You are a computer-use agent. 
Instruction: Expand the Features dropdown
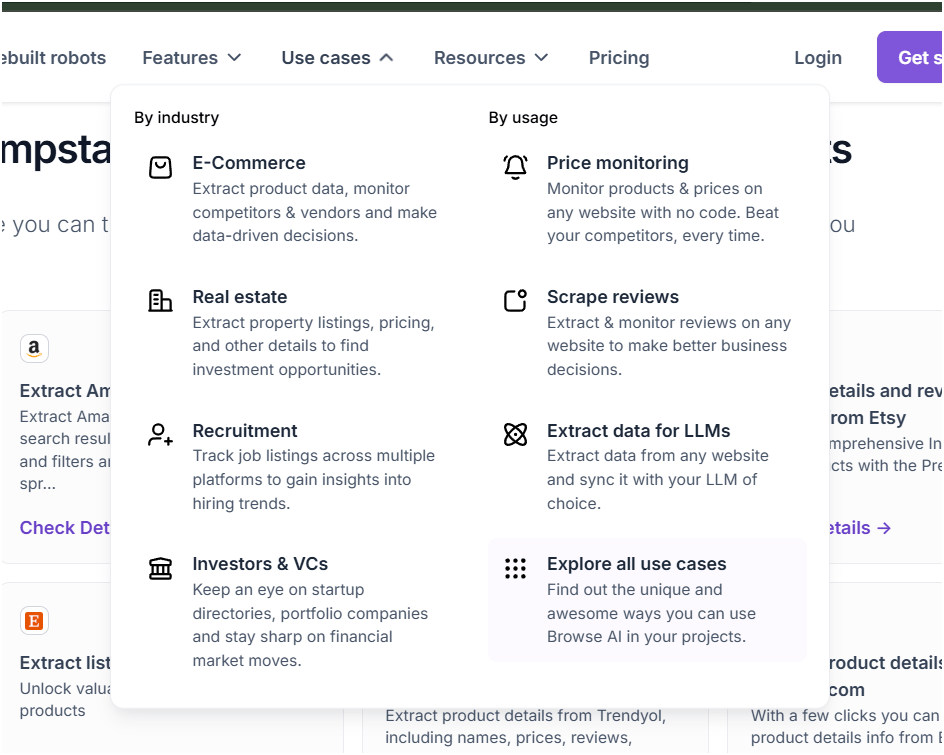click(x=192, y=58)
